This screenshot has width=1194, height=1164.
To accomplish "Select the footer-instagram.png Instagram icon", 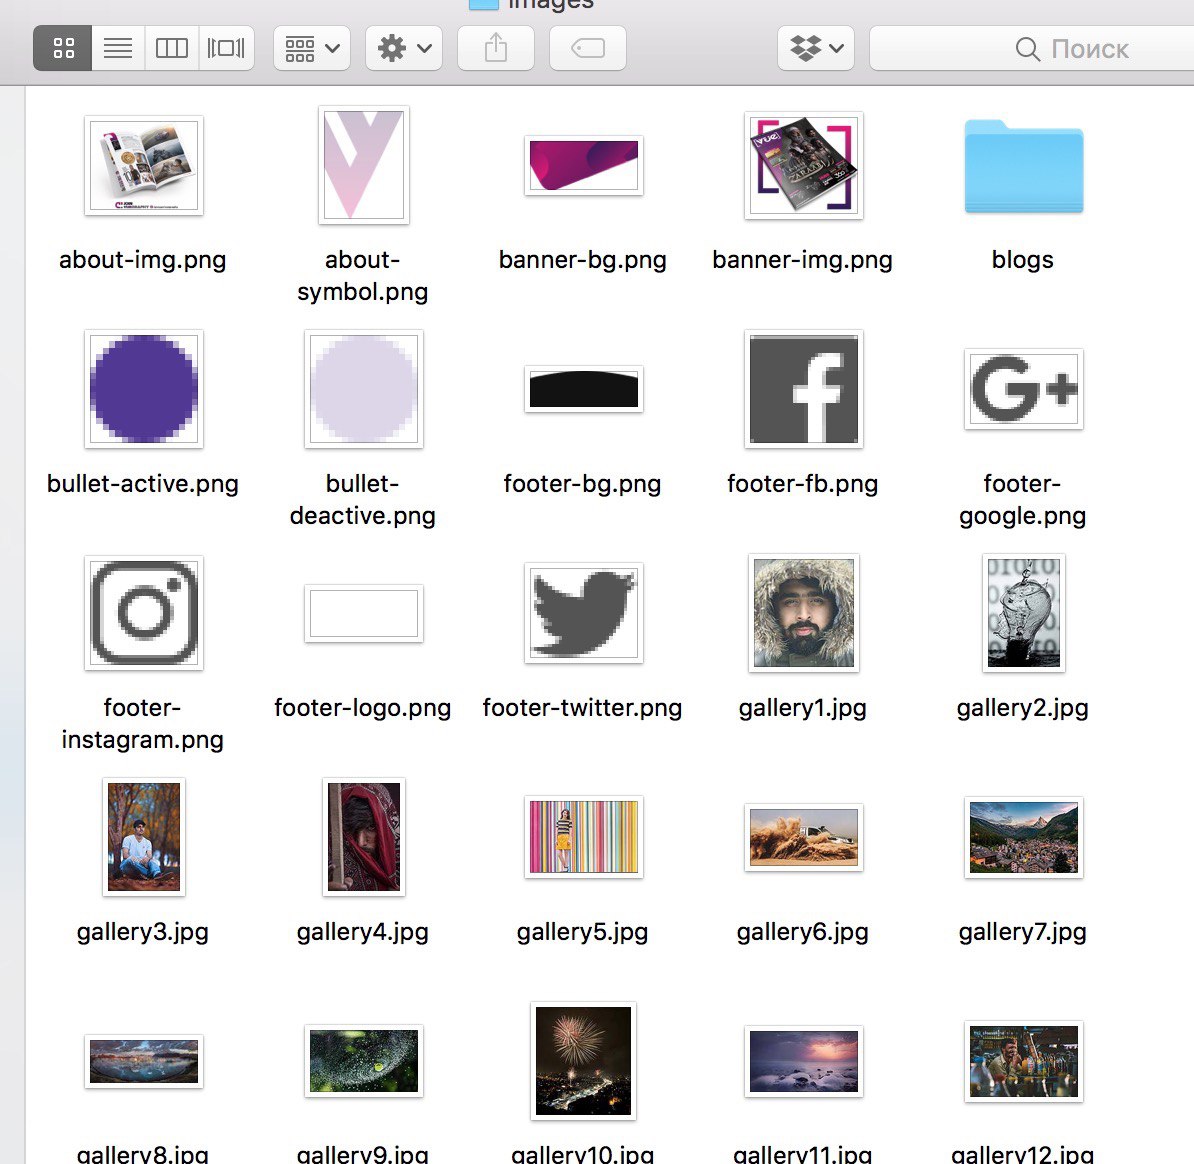I will pyautogui.click(x=144, y=613).
